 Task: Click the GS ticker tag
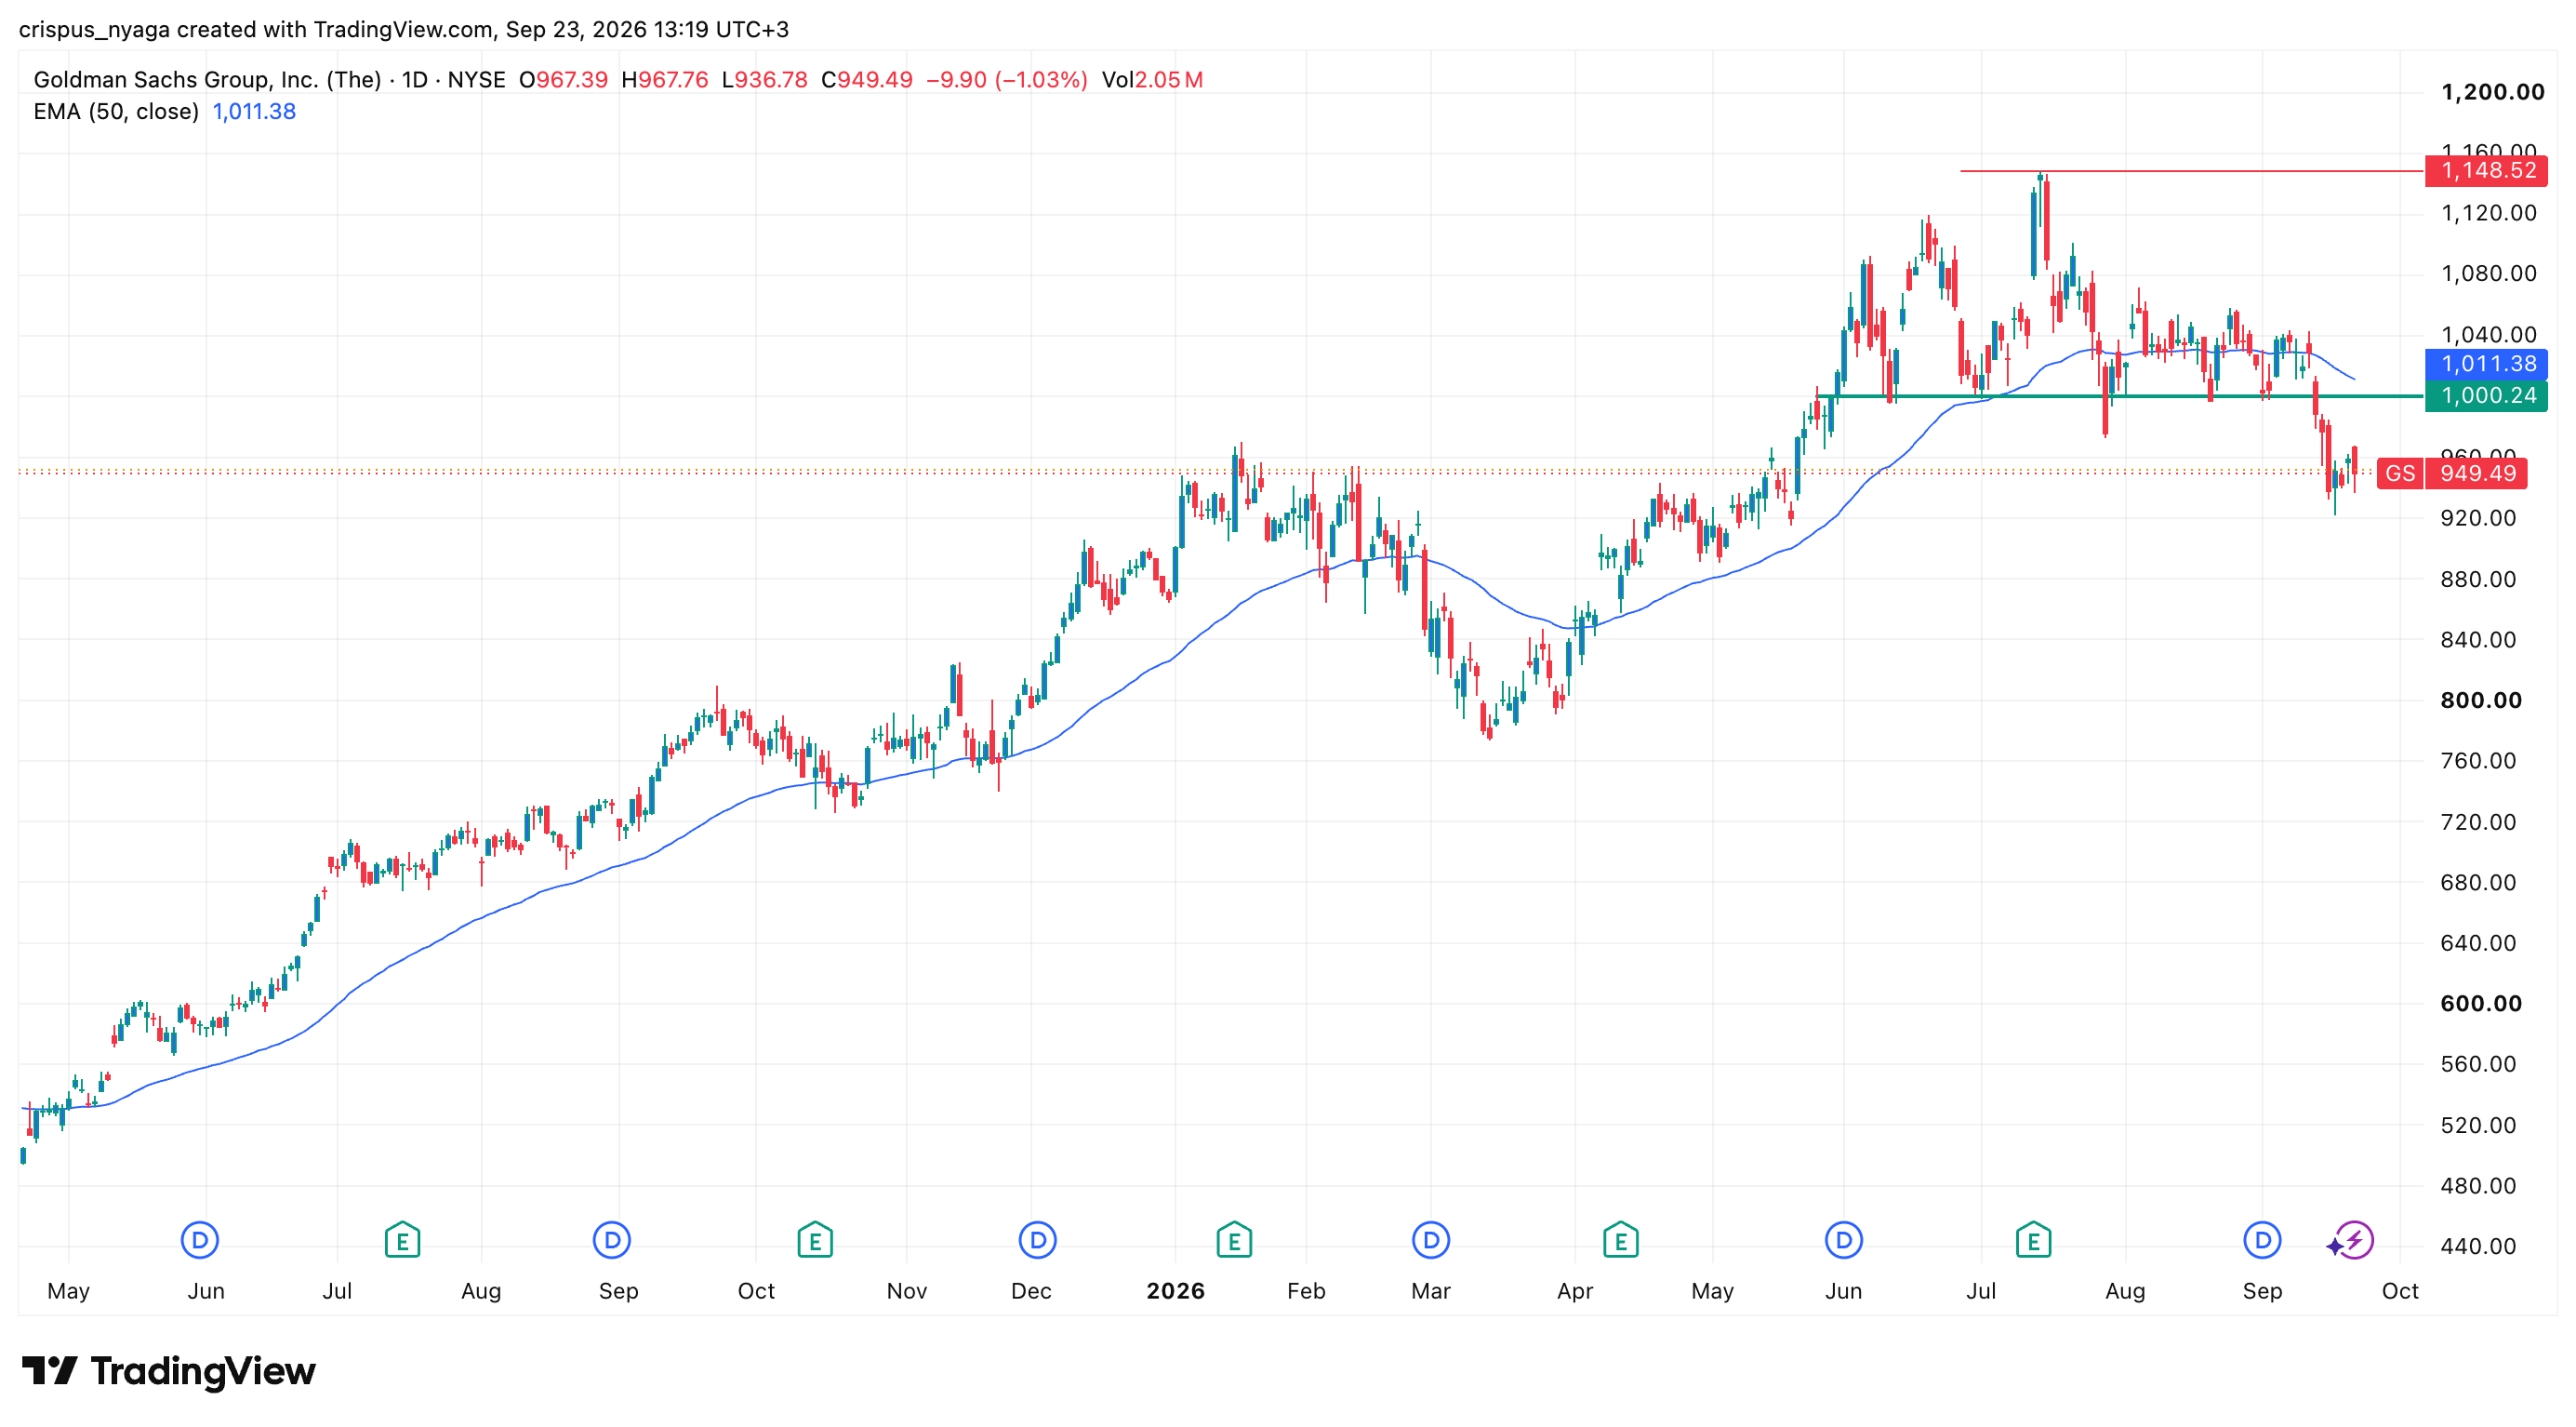[2400, 473]
